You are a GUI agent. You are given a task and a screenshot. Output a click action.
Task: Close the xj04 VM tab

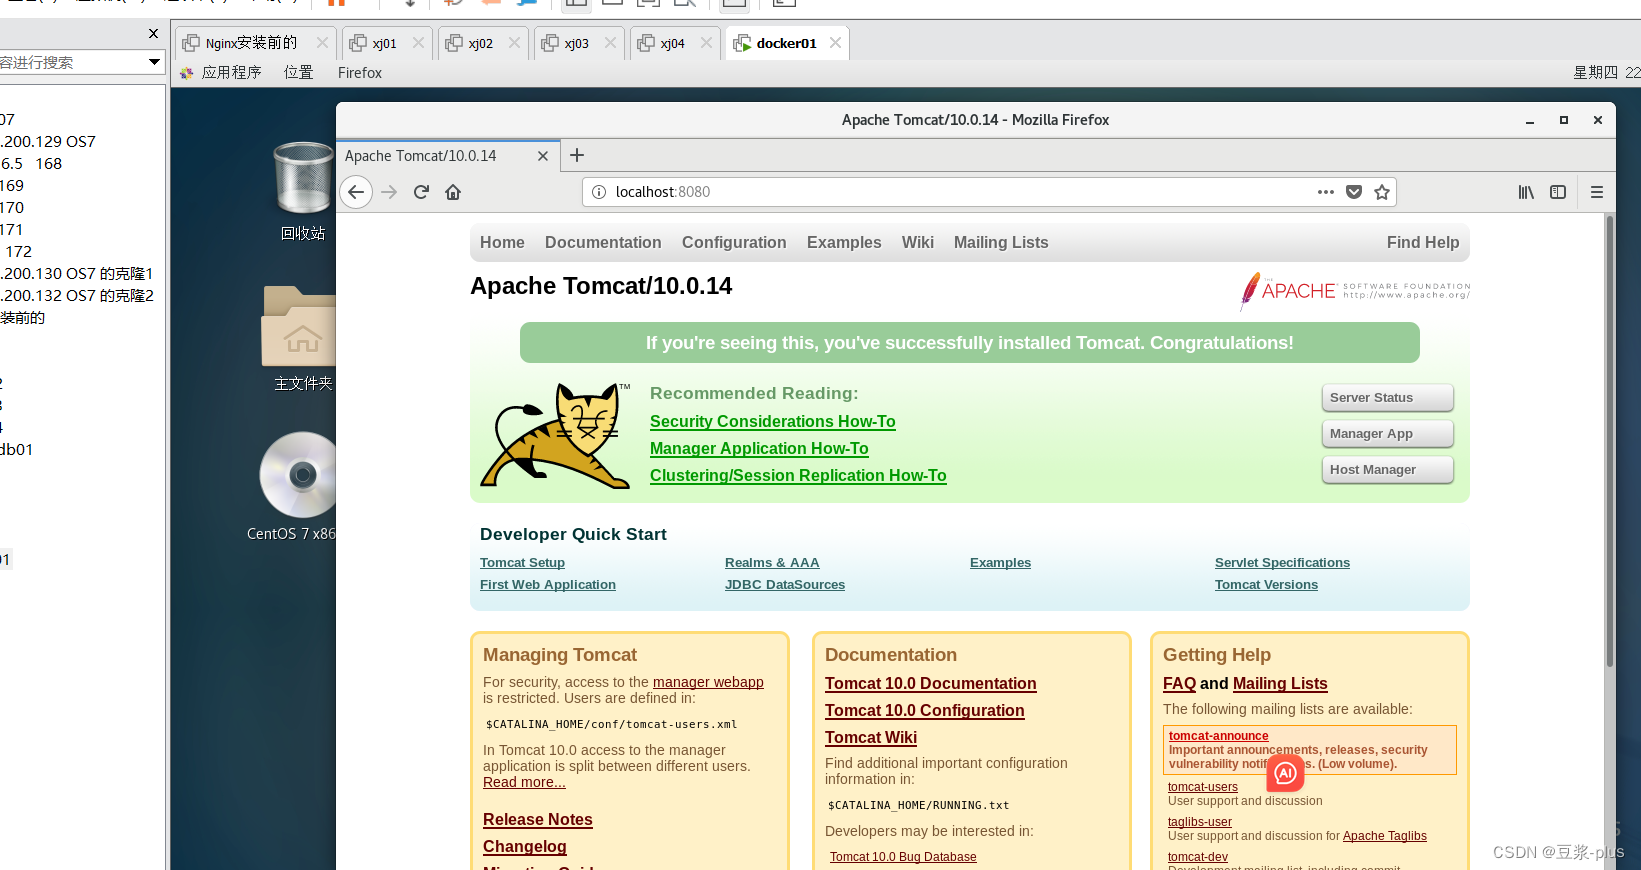706,42
